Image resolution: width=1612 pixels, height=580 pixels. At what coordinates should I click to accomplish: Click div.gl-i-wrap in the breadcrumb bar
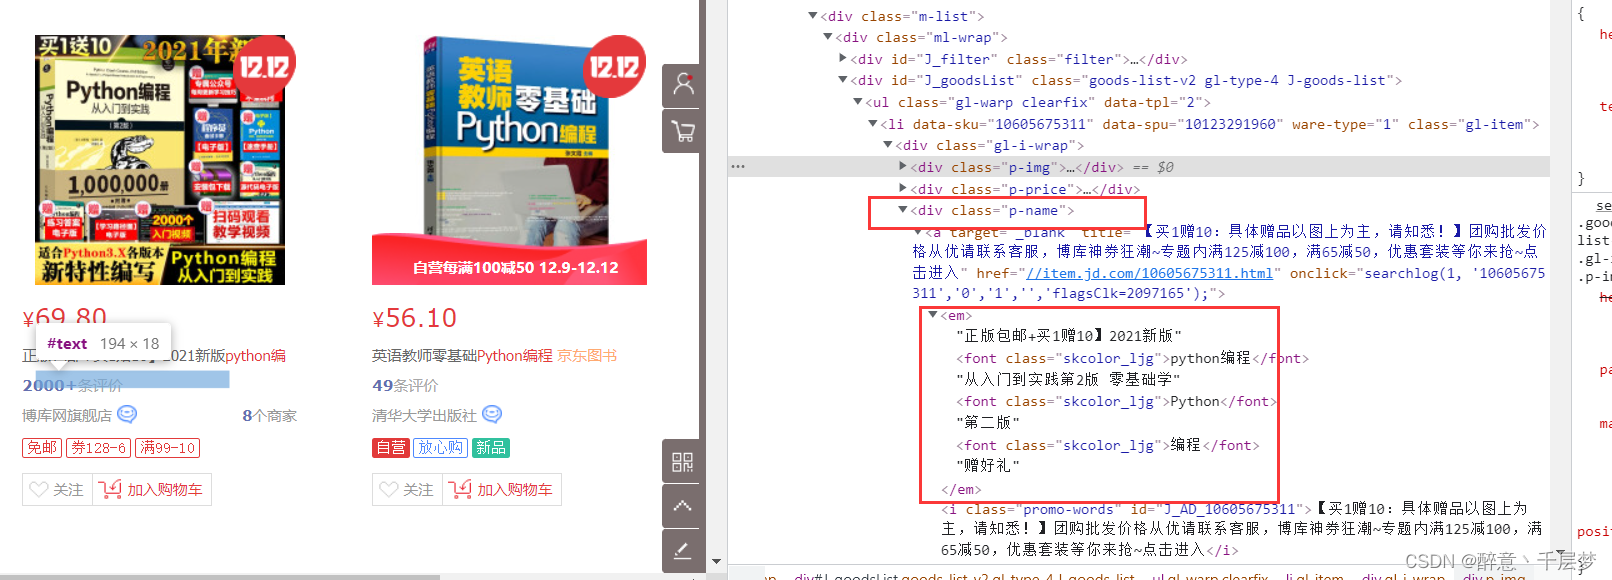1403,577
